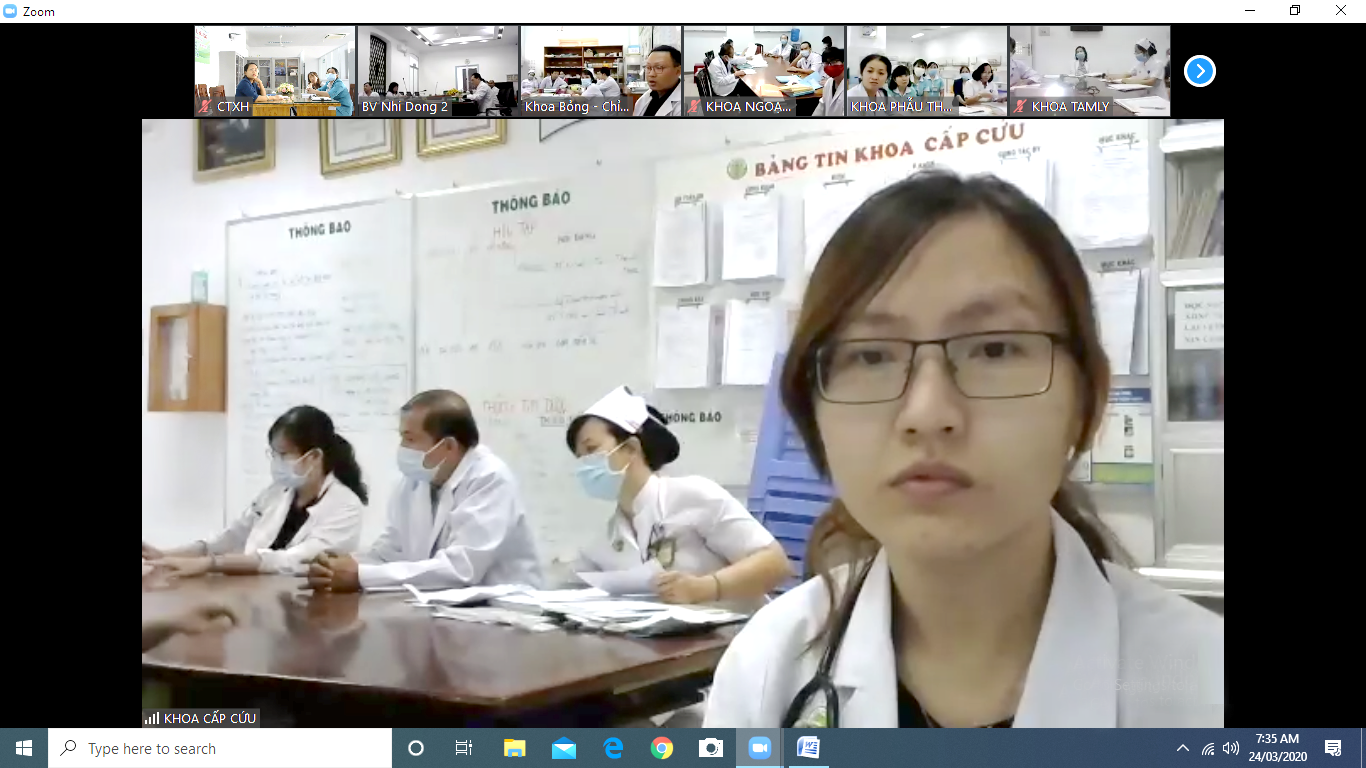
Task: Open the Action Center notifications
Action: [1333, 748]
